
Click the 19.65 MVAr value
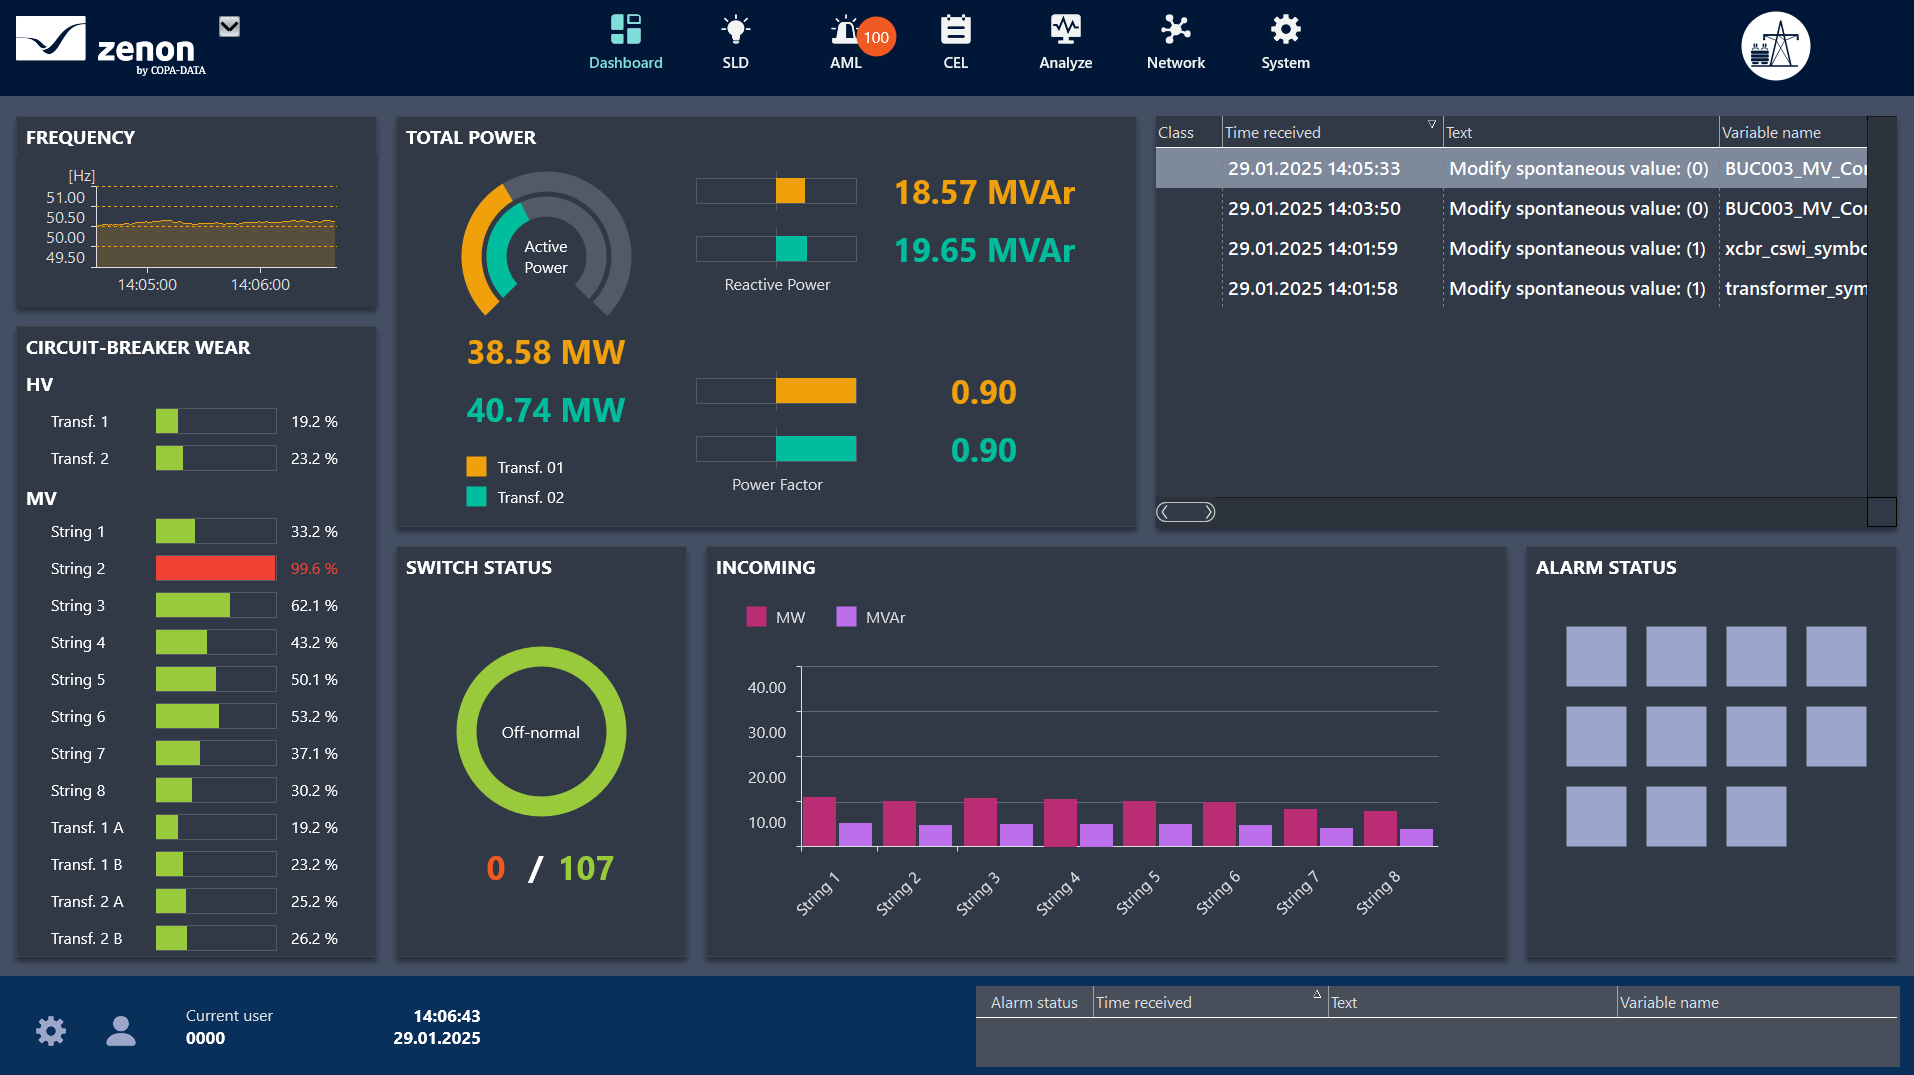coord(984,250)
